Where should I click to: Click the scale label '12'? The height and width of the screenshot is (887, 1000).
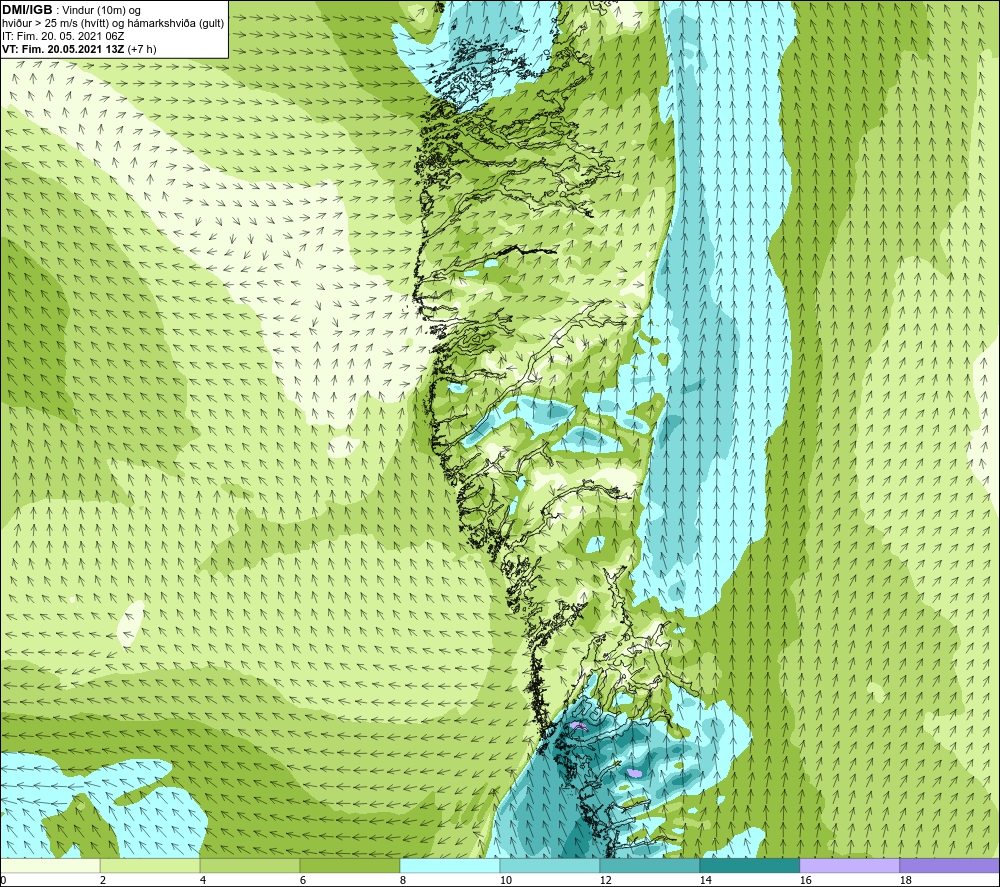pos(605,881)
